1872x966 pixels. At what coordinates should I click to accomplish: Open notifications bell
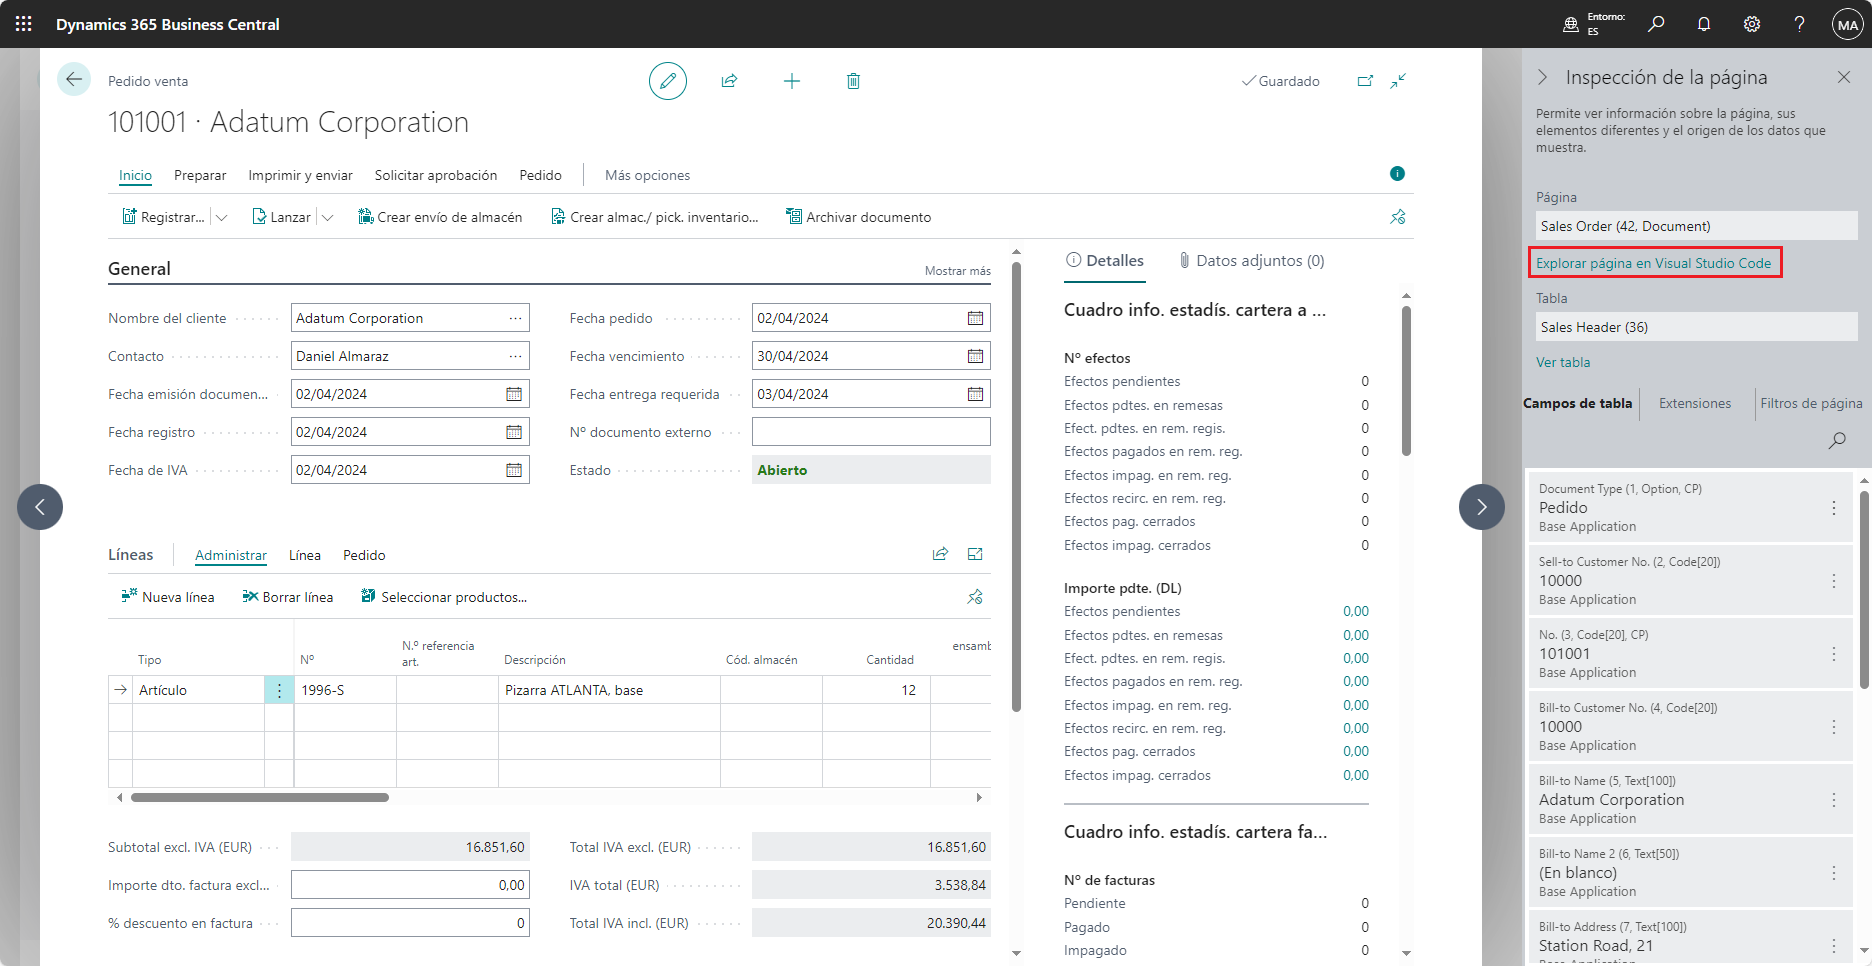(x=1704, y=24)
